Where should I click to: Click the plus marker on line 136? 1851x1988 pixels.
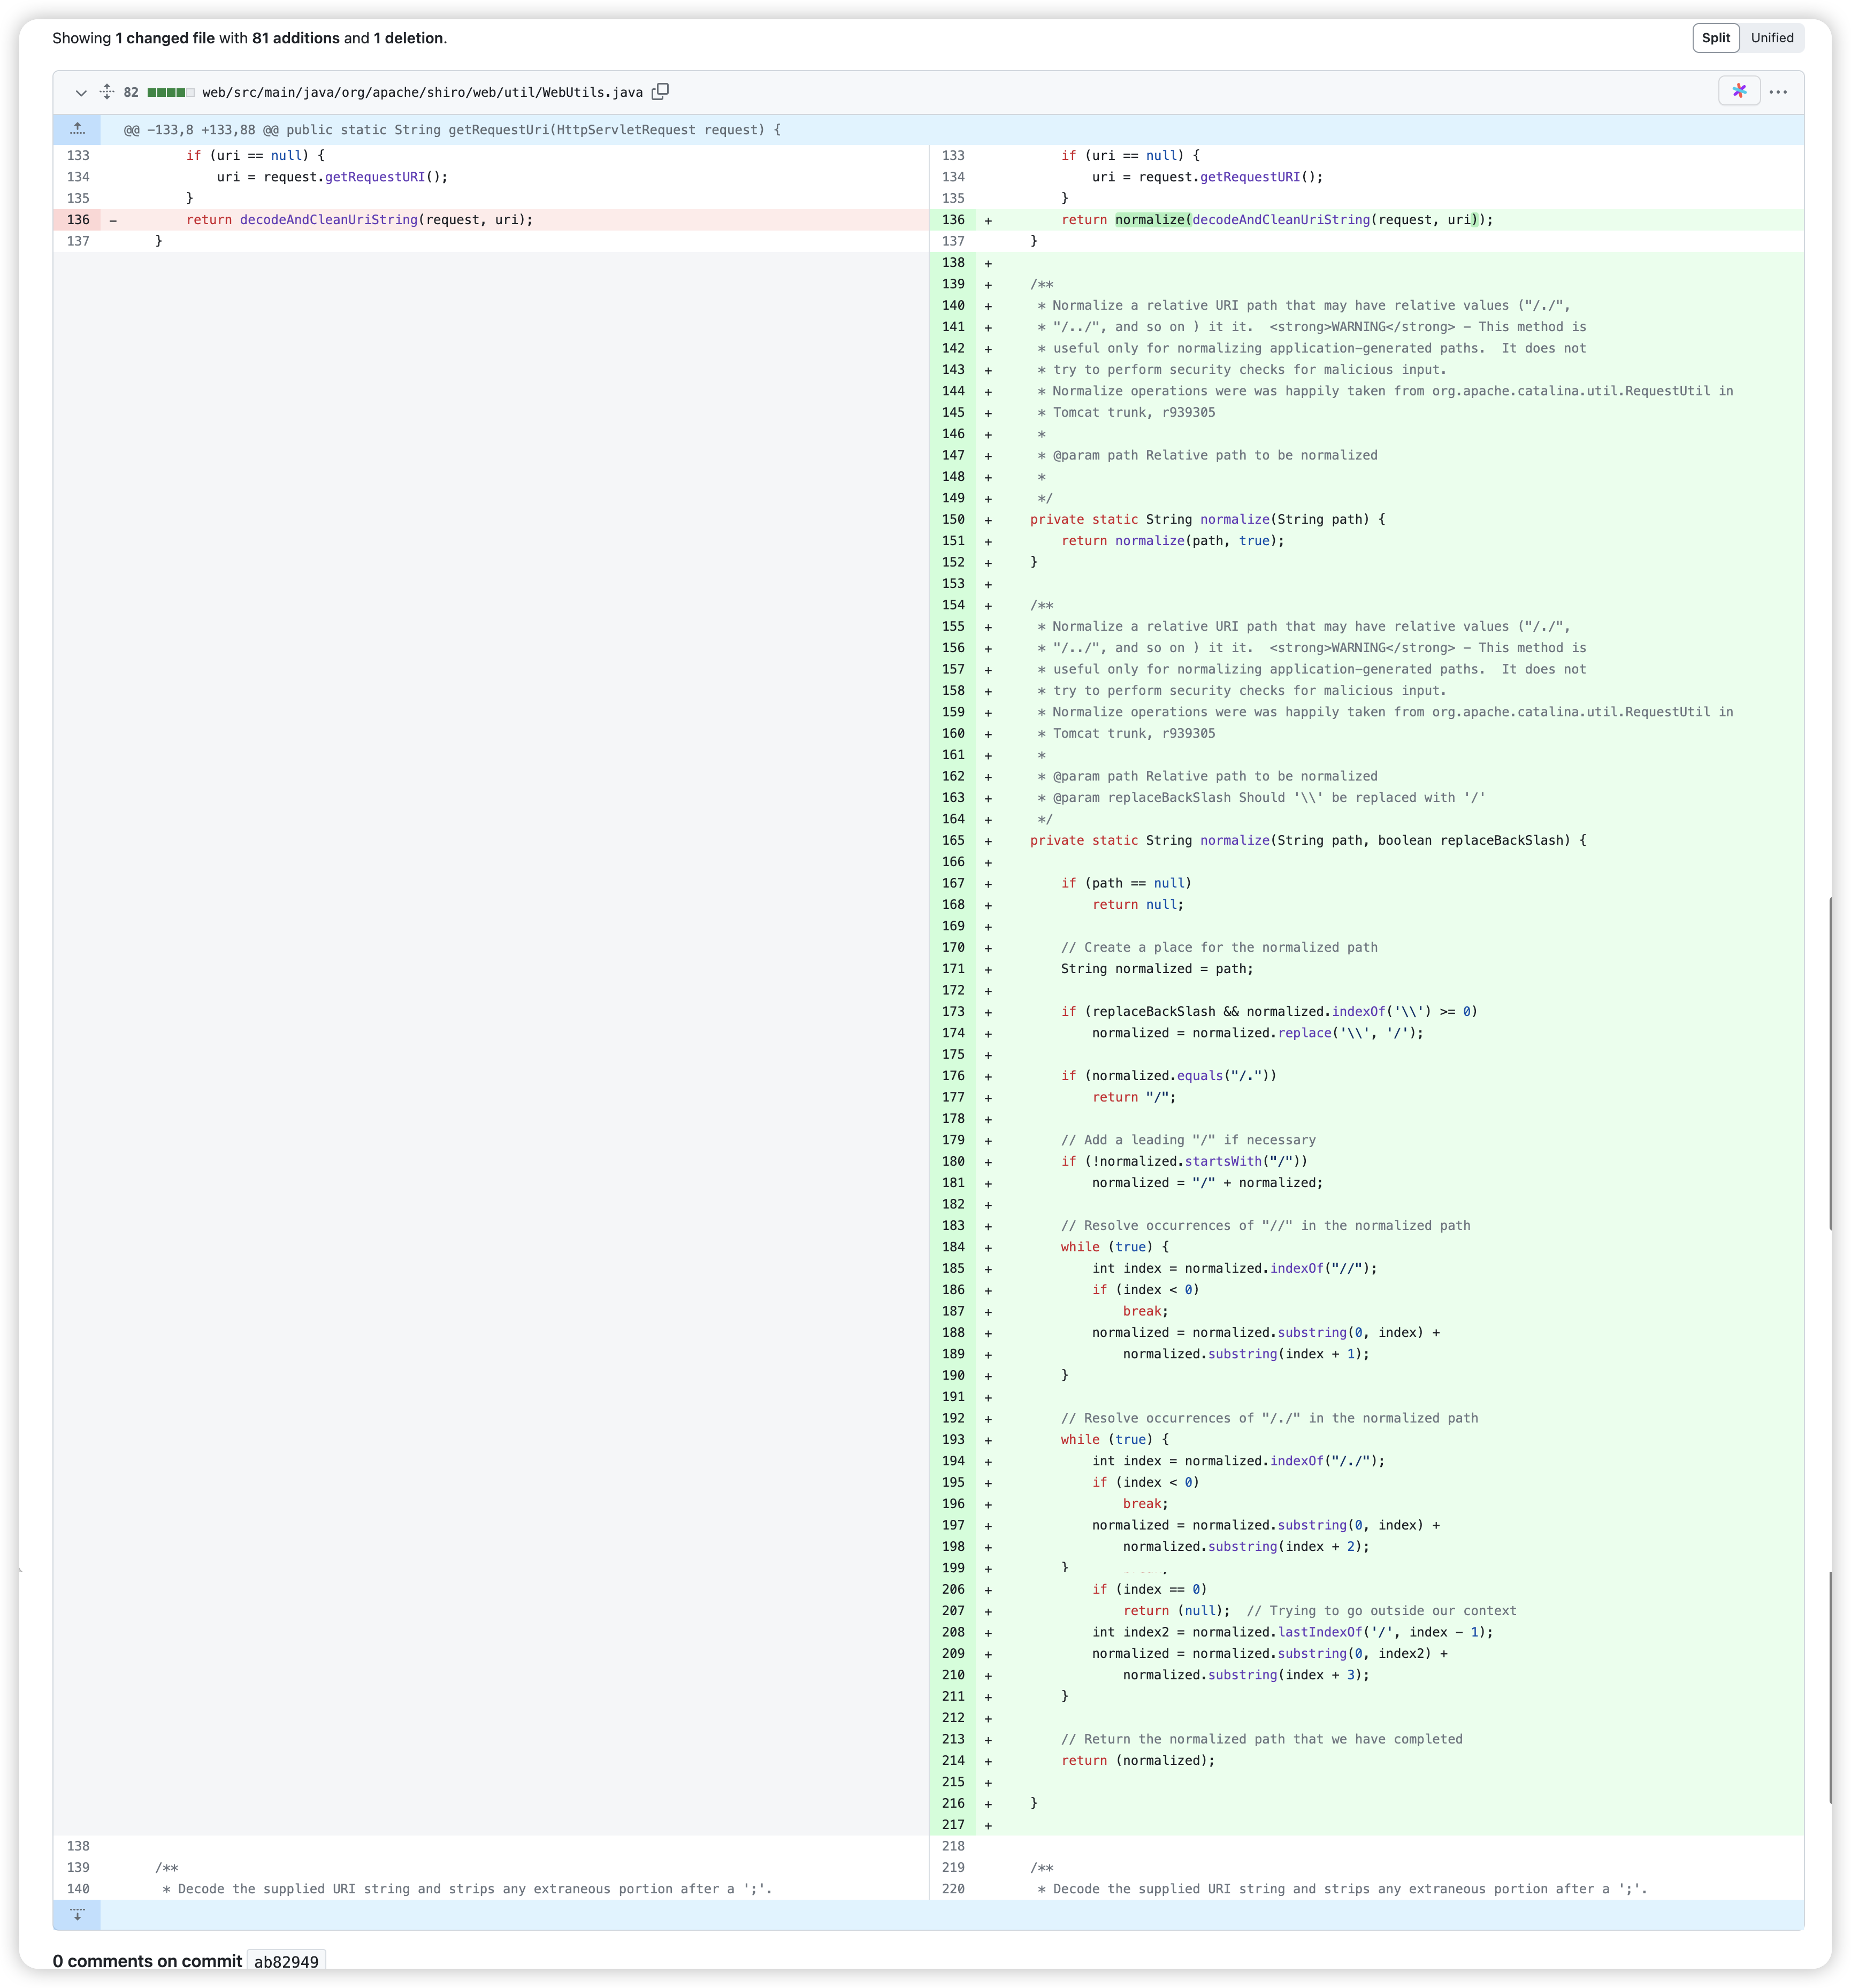tap(988, 220)
